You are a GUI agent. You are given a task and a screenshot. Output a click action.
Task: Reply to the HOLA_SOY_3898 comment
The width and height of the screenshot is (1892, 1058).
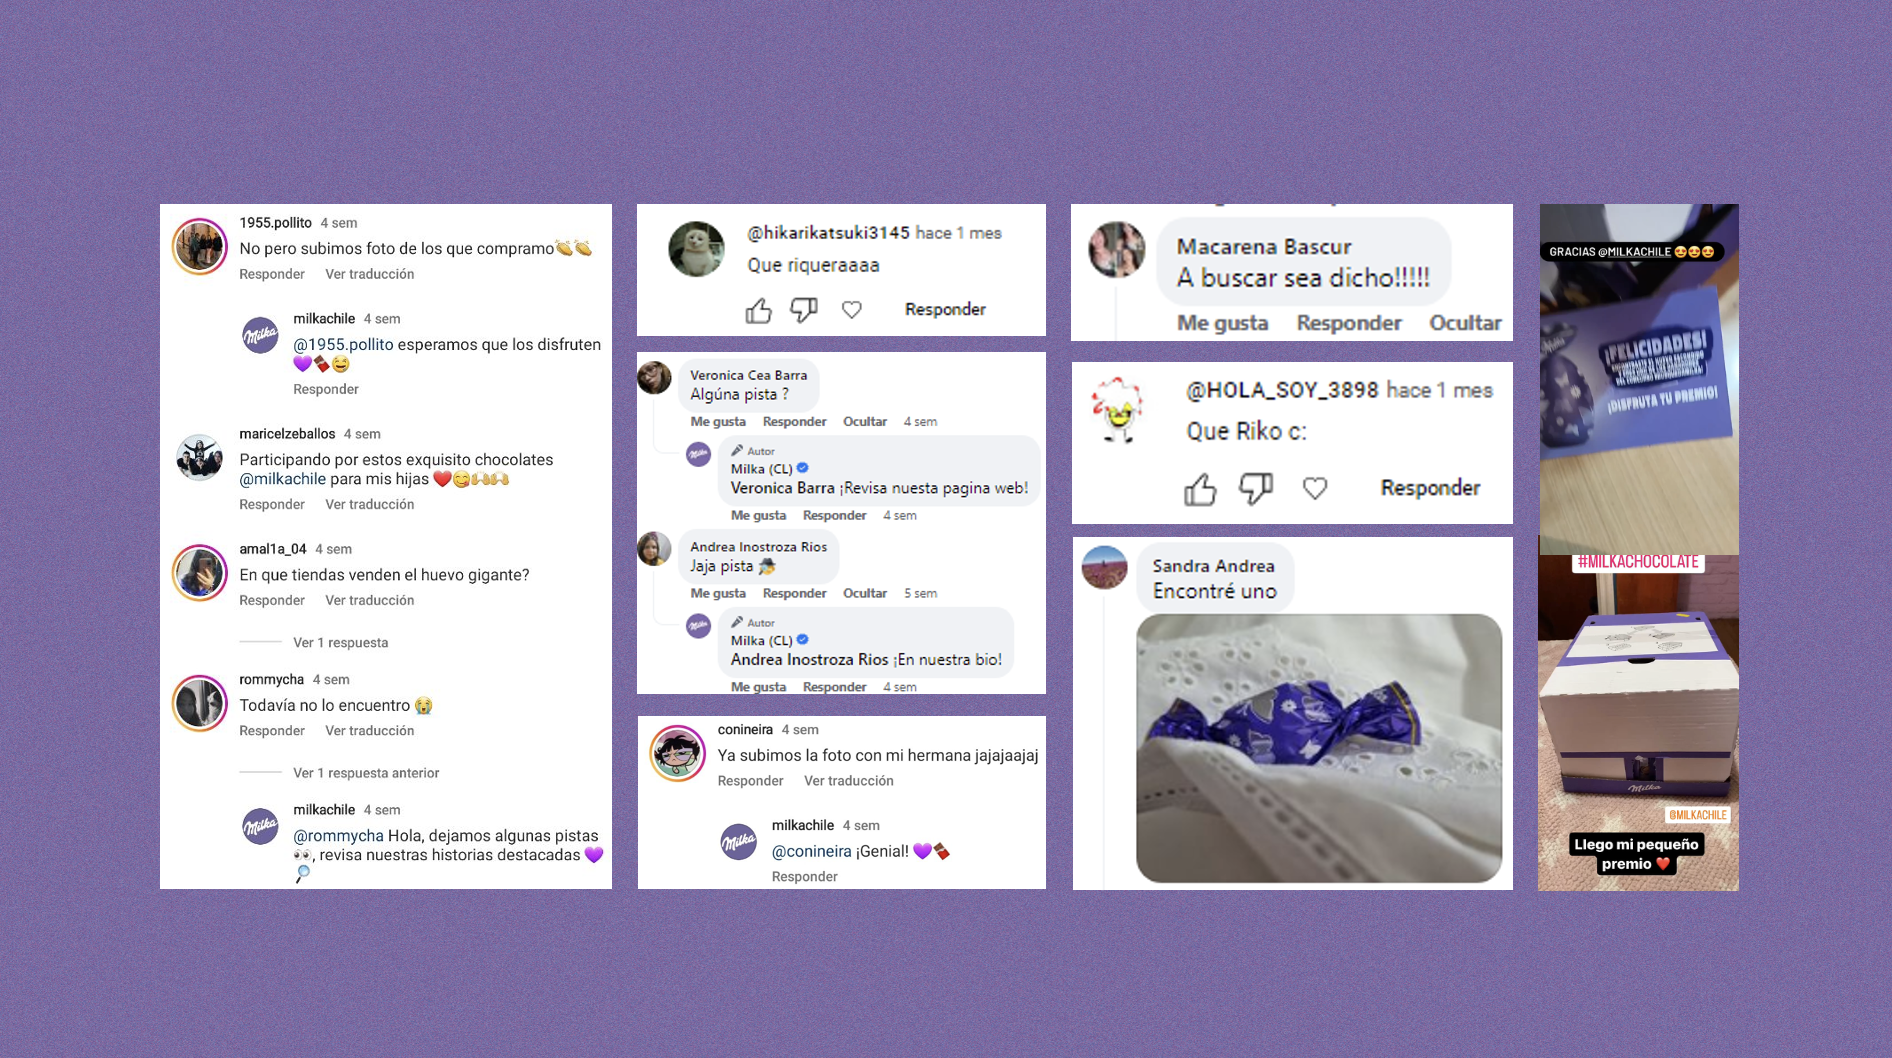click(x=1430, y=488)
